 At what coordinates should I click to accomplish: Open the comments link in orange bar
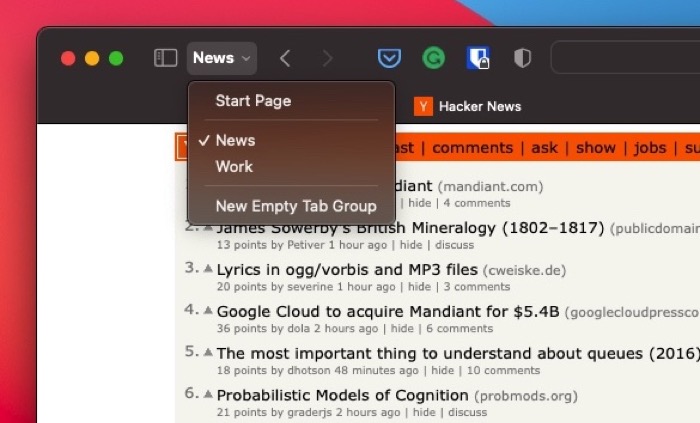pyautogui.click(x=472, y=148)
